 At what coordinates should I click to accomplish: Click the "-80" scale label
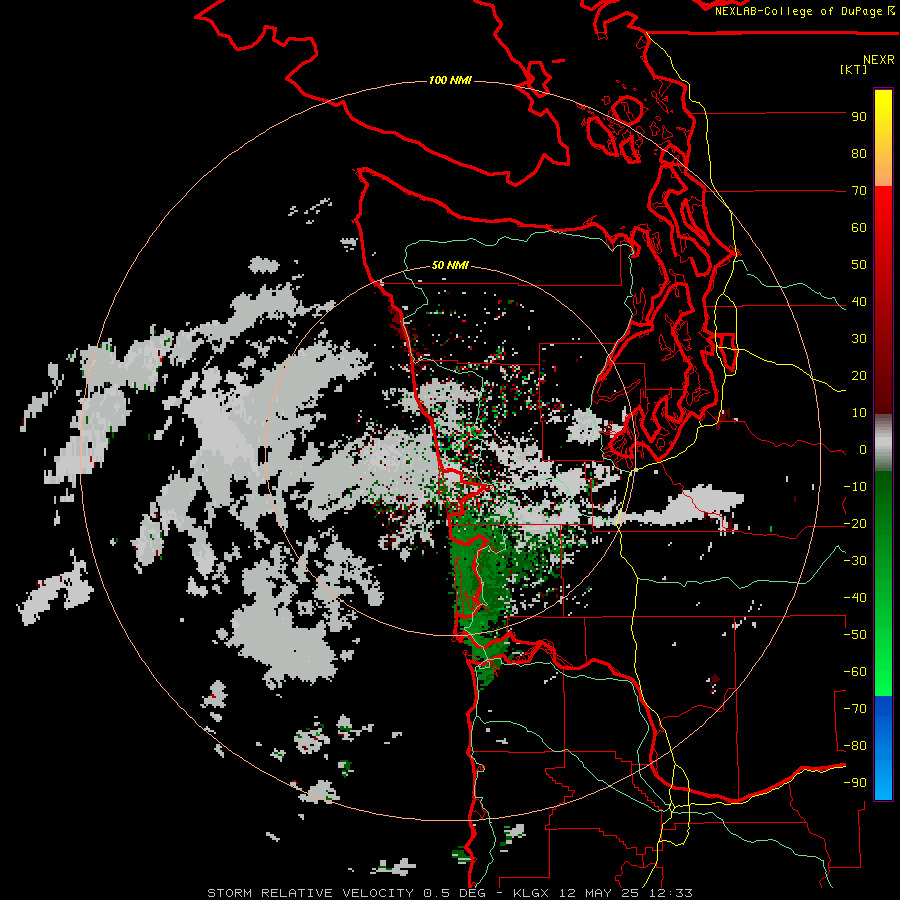coord(855,746)
